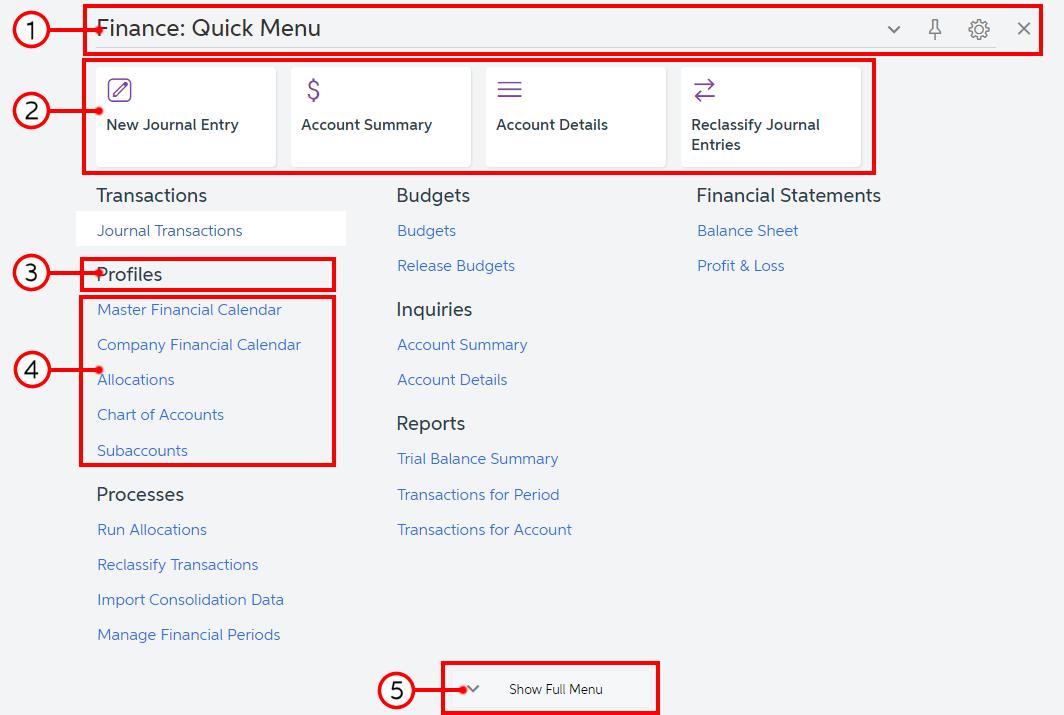Open Release Budgets link

tap(456, 266)
